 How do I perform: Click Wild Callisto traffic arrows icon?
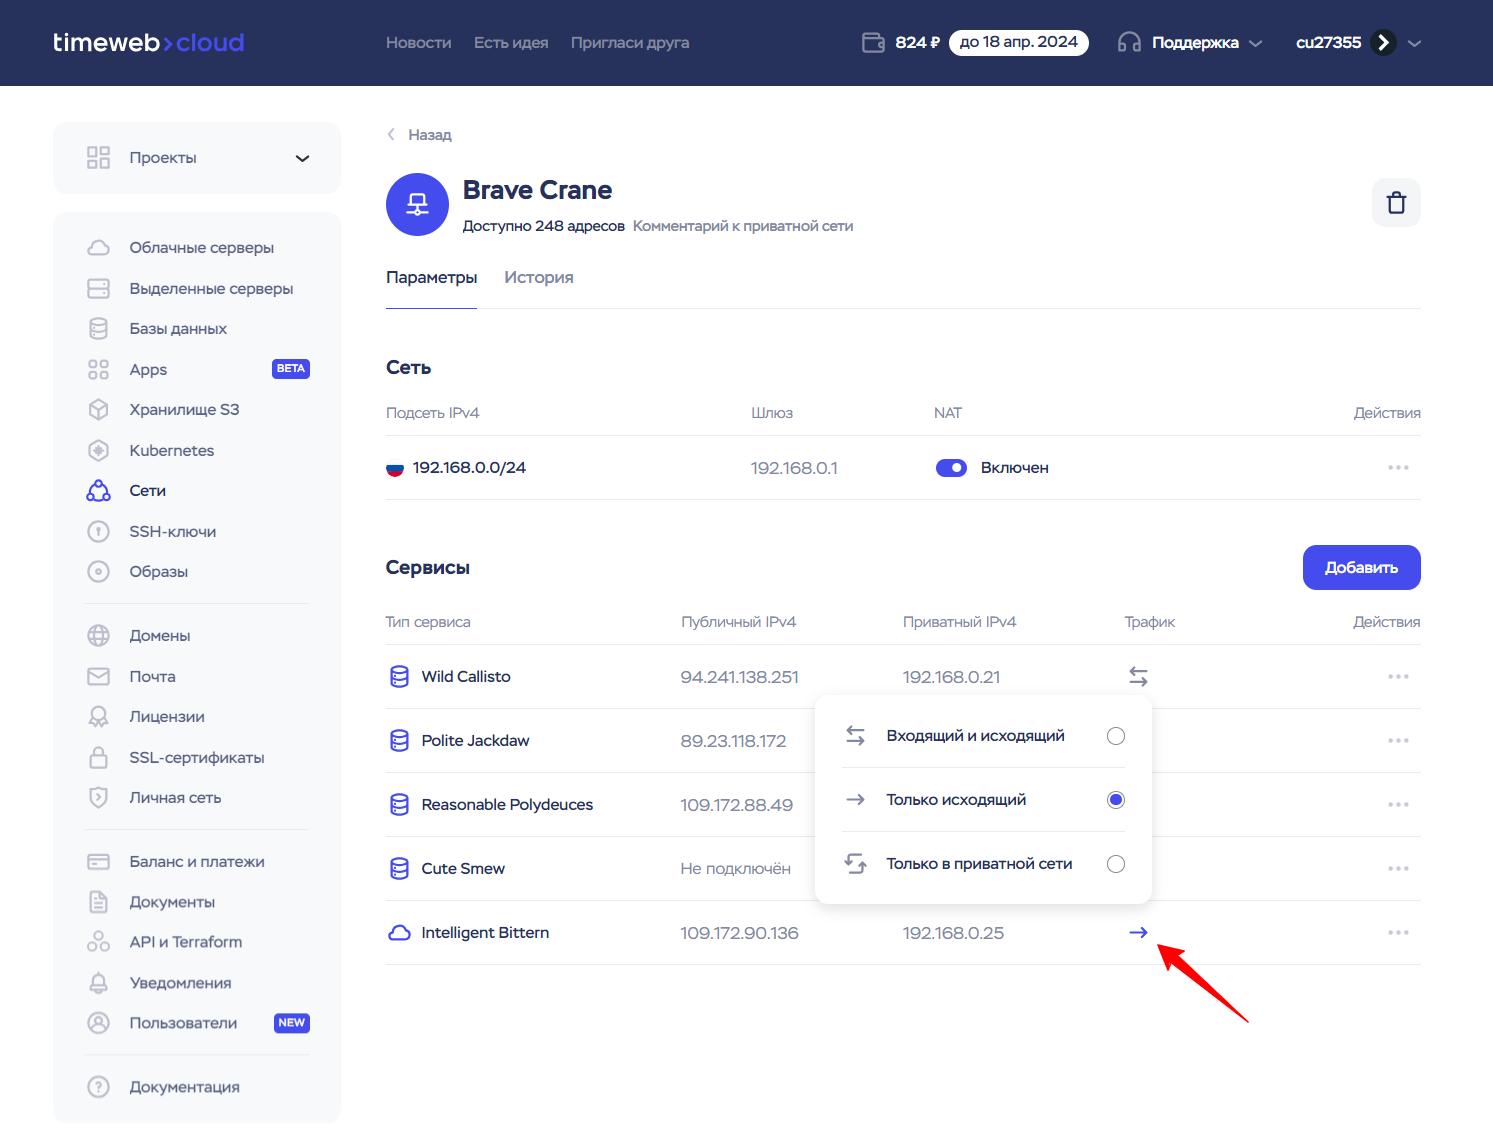pos(1138,677)
